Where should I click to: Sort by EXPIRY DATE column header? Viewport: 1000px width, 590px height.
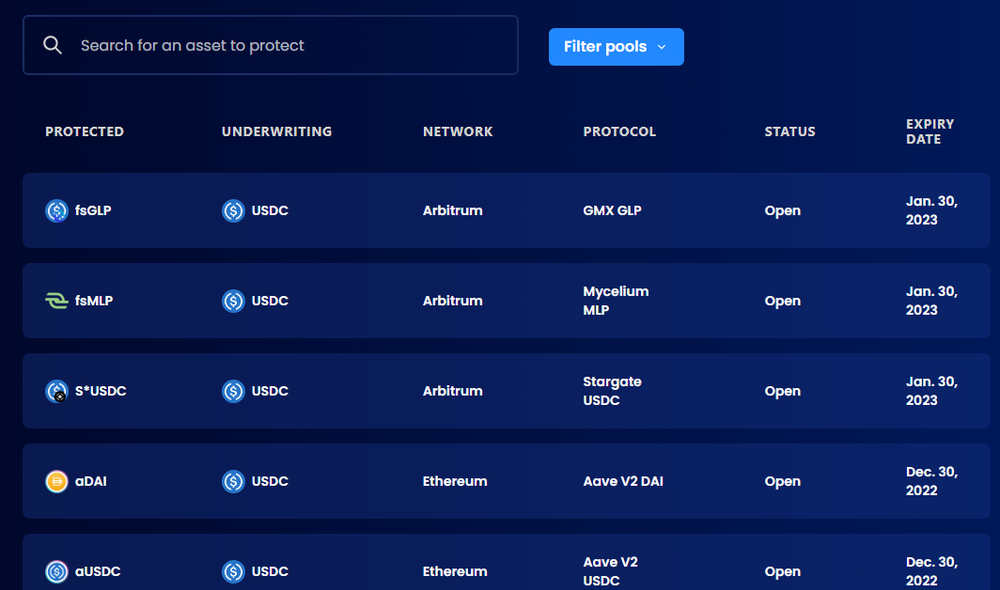930,131
